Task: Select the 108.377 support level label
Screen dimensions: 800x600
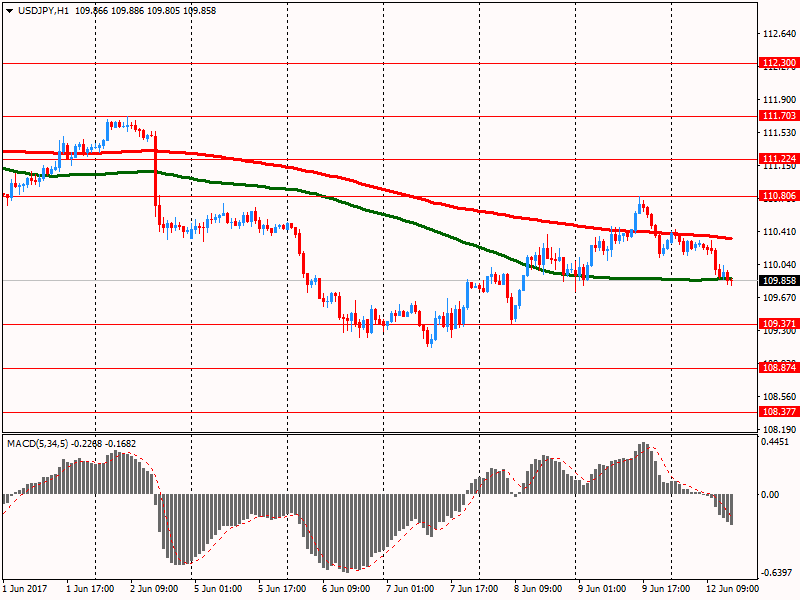Action: (x=779, y=412)
